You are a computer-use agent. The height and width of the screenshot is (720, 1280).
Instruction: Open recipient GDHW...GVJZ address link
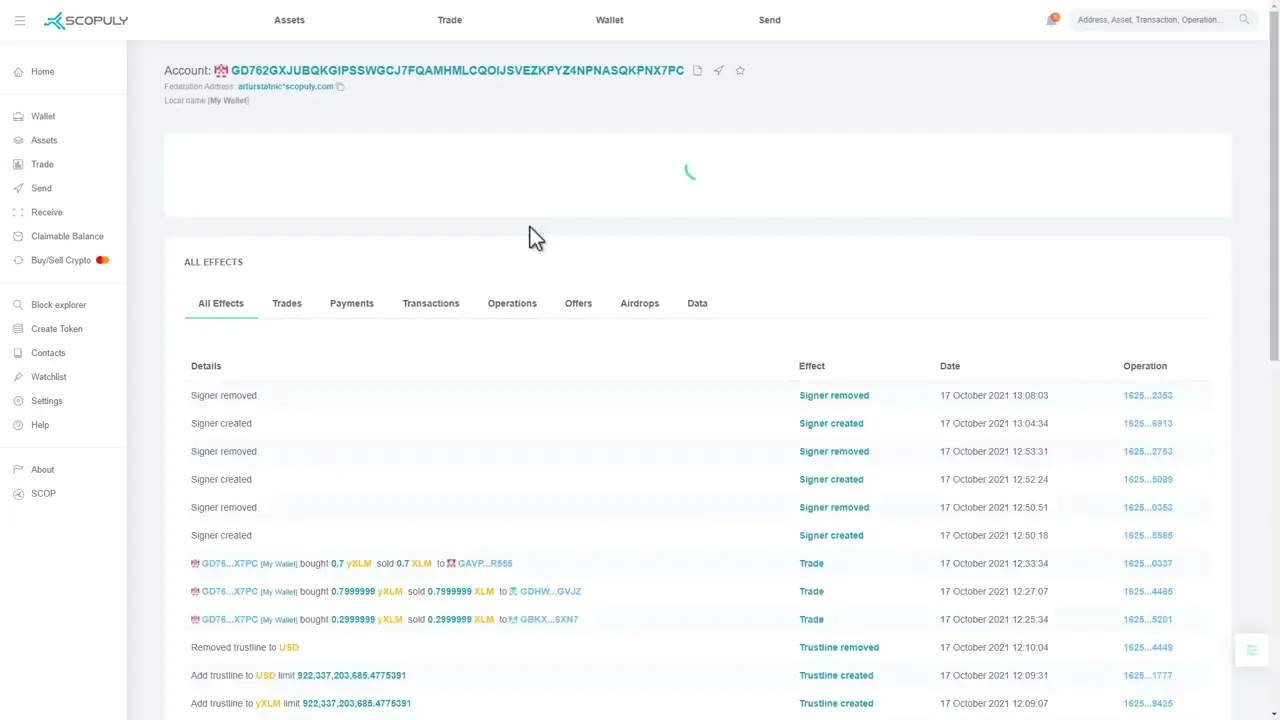tap(551, 592)
